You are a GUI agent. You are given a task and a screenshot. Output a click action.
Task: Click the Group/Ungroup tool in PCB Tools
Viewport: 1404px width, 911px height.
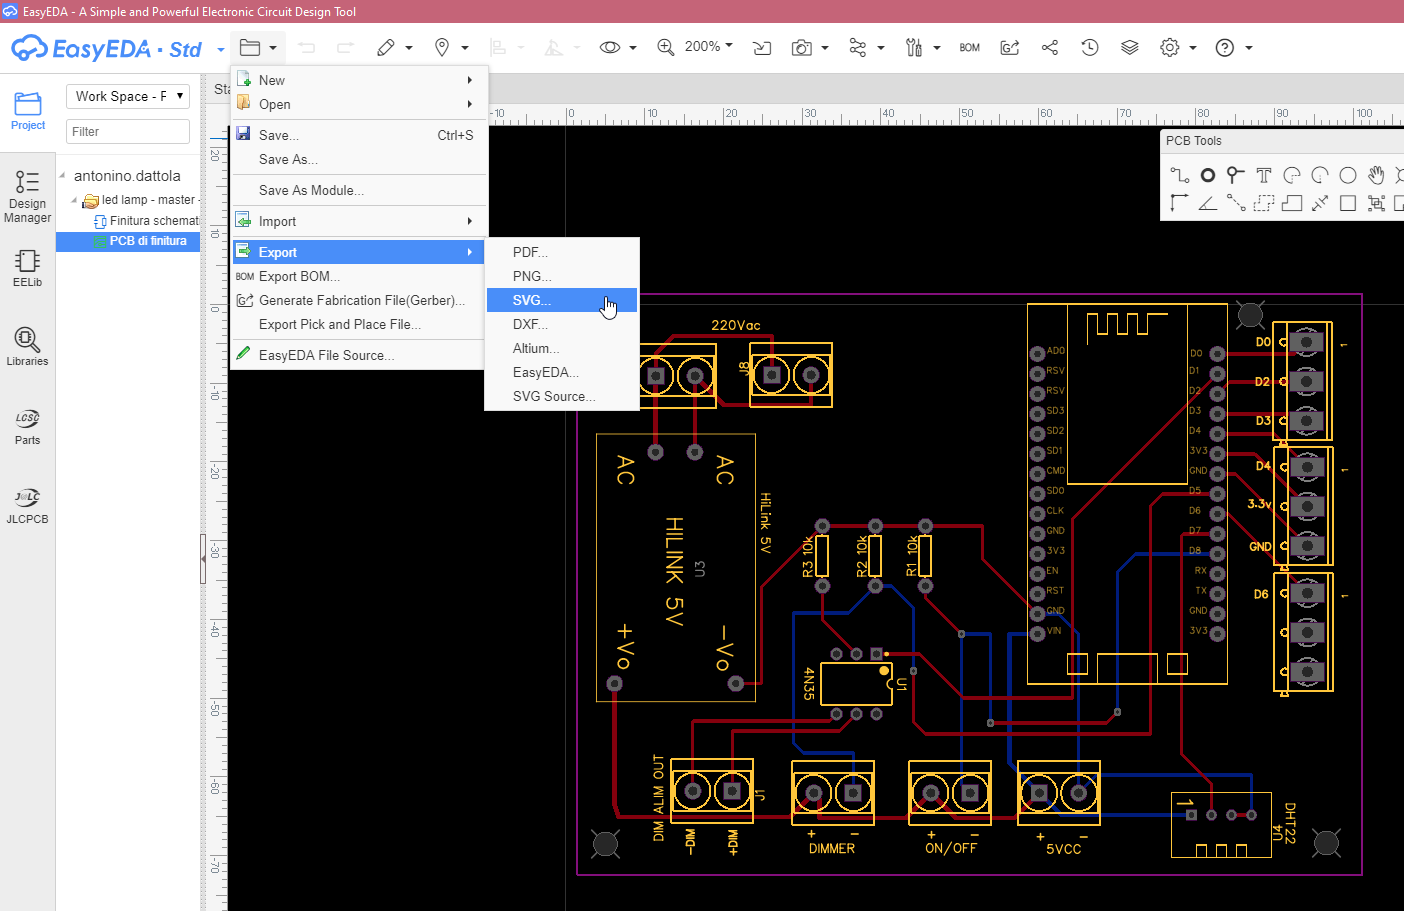tap(1376, 203)
